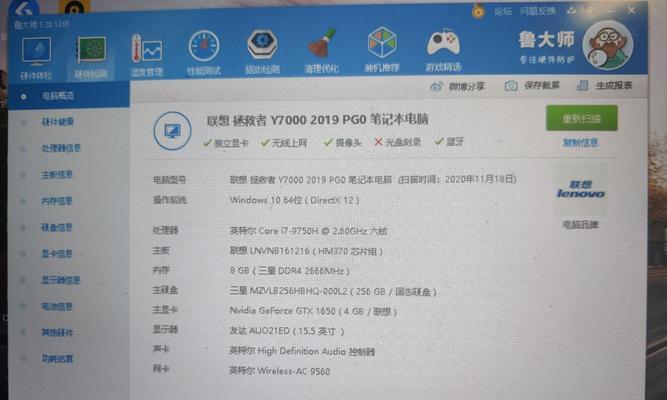
Task: Click the 摄像头 camera indicator
Action: point(342,142)
